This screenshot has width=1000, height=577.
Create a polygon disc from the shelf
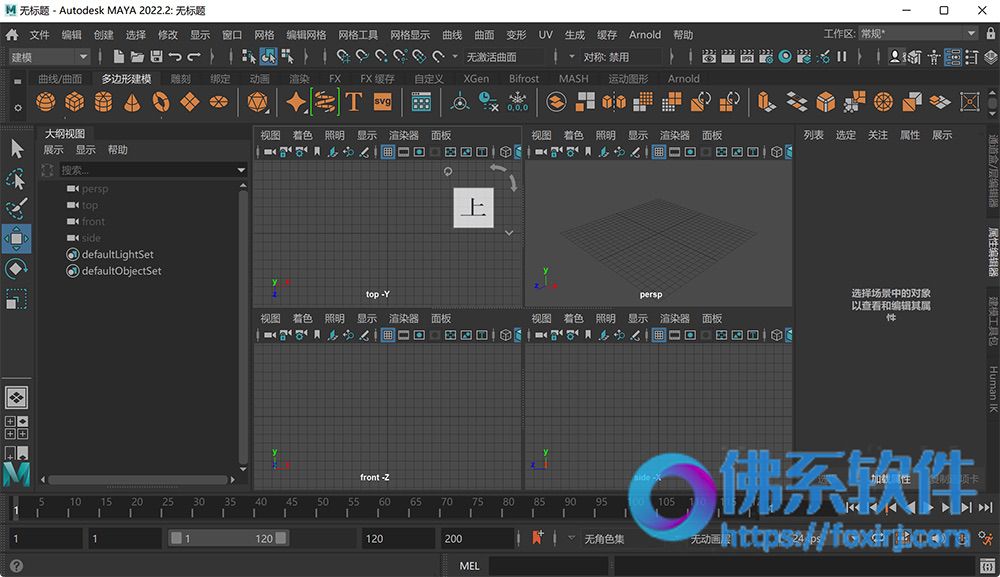(x=219, y=101)
